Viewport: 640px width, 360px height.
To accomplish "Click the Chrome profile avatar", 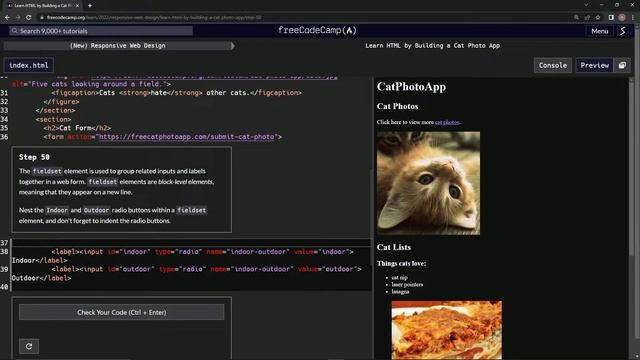I will click(622, 18).
